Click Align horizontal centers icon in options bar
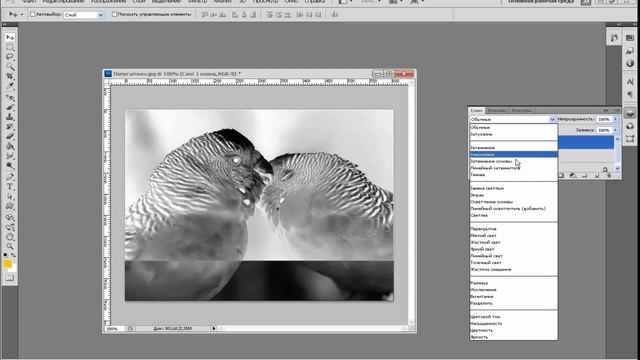 244,15
